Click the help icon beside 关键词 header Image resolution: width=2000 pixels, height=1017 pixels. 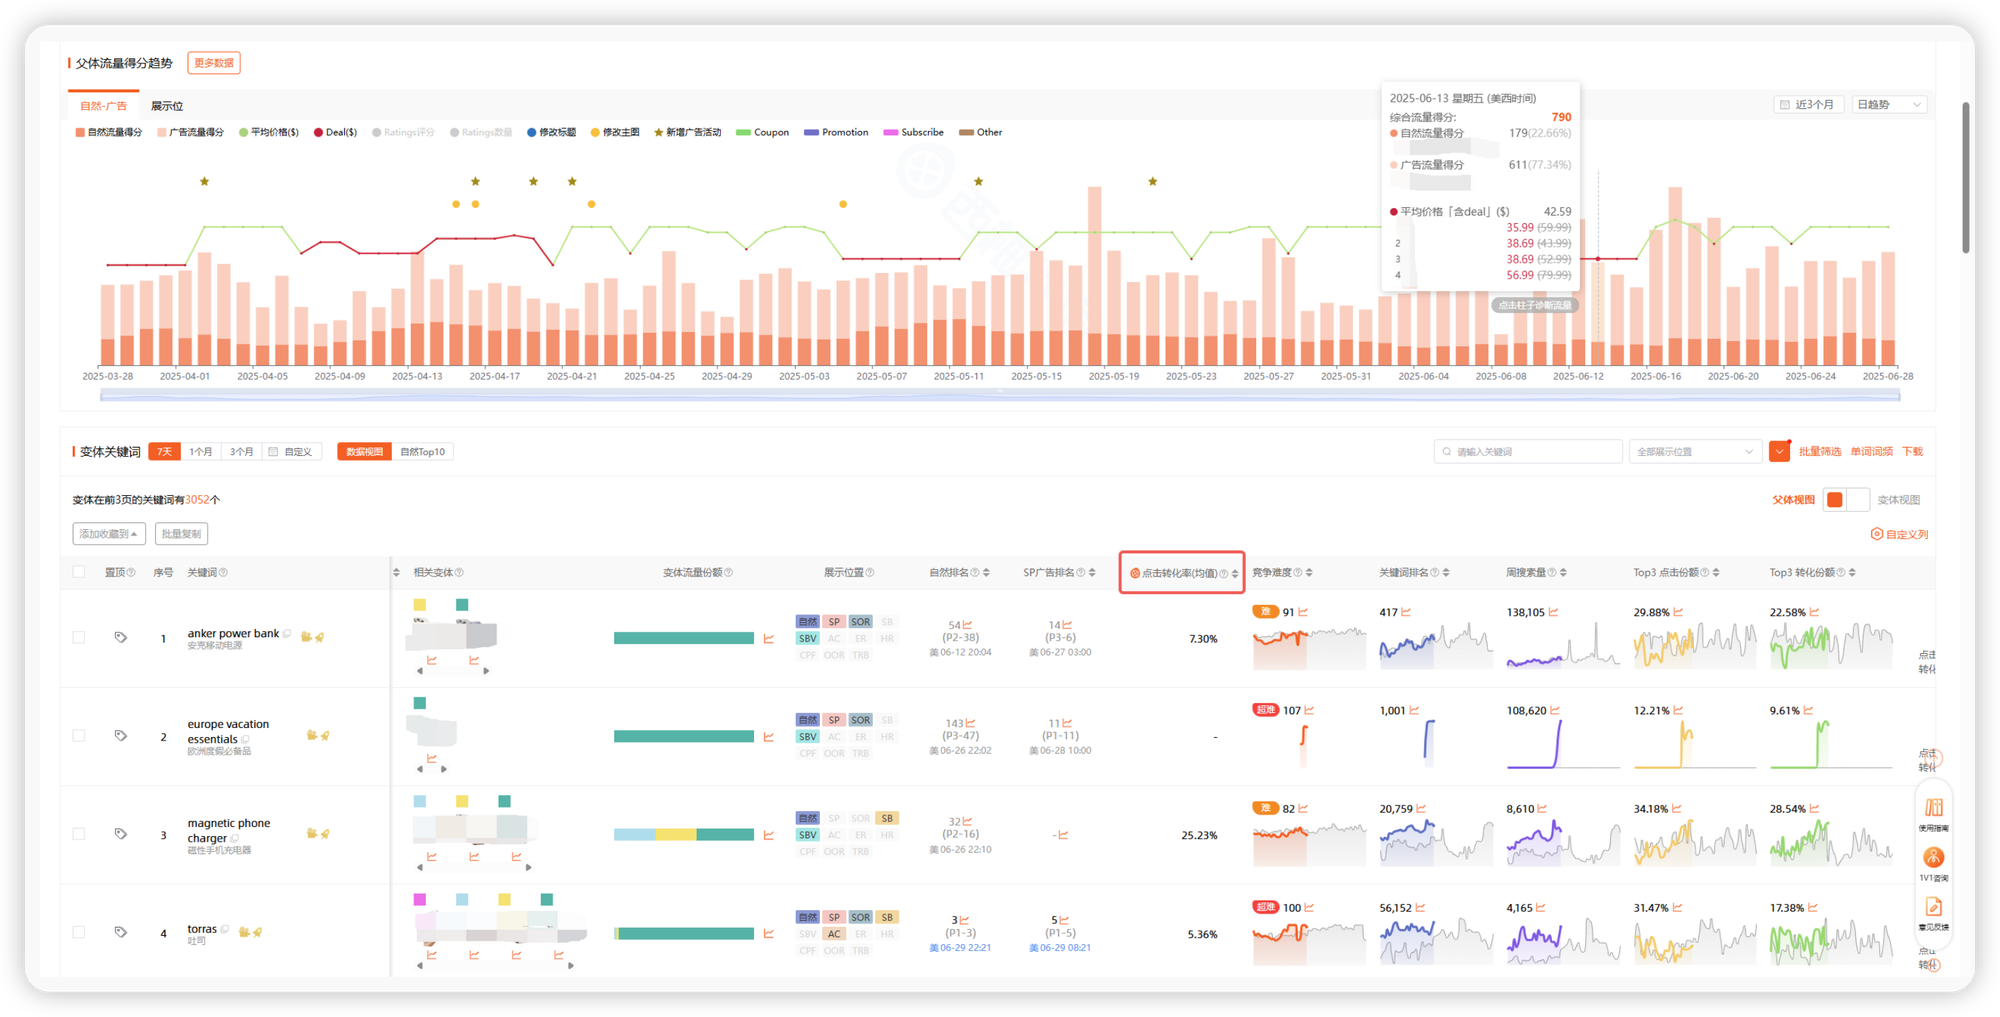tap(223, 573)
